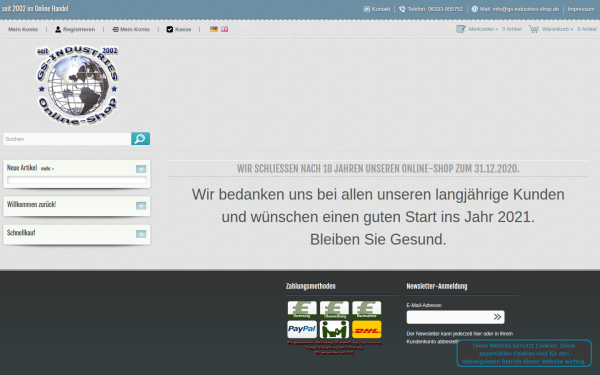Click the Mail info address link
This screenshot has width=600, height=375.
[x=519, y=9]
